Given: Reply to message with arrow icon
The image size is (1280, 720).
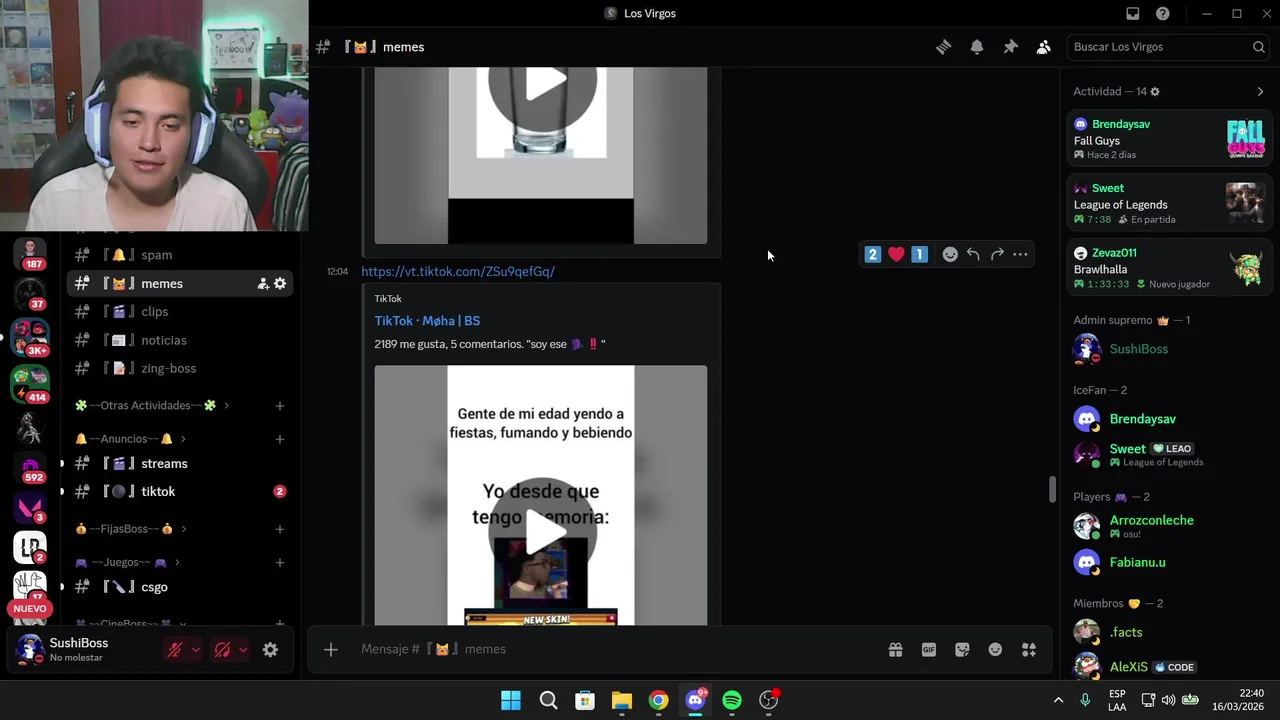Looking at the screenshot, I should (x=973, y=255).
